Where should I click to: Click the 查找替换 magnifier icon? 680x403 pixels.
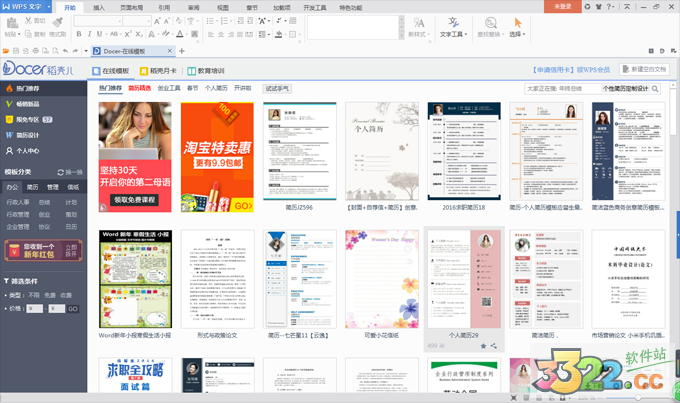(489, 22)
